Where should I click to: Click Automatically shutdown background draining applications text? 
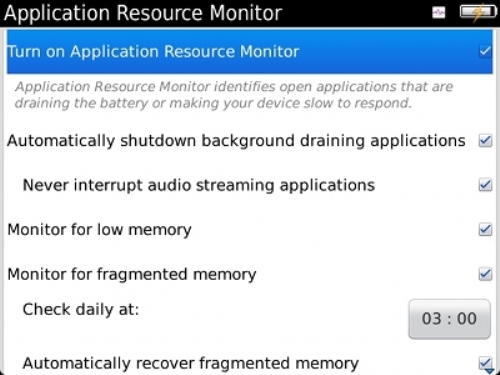[x=236, y=141]
